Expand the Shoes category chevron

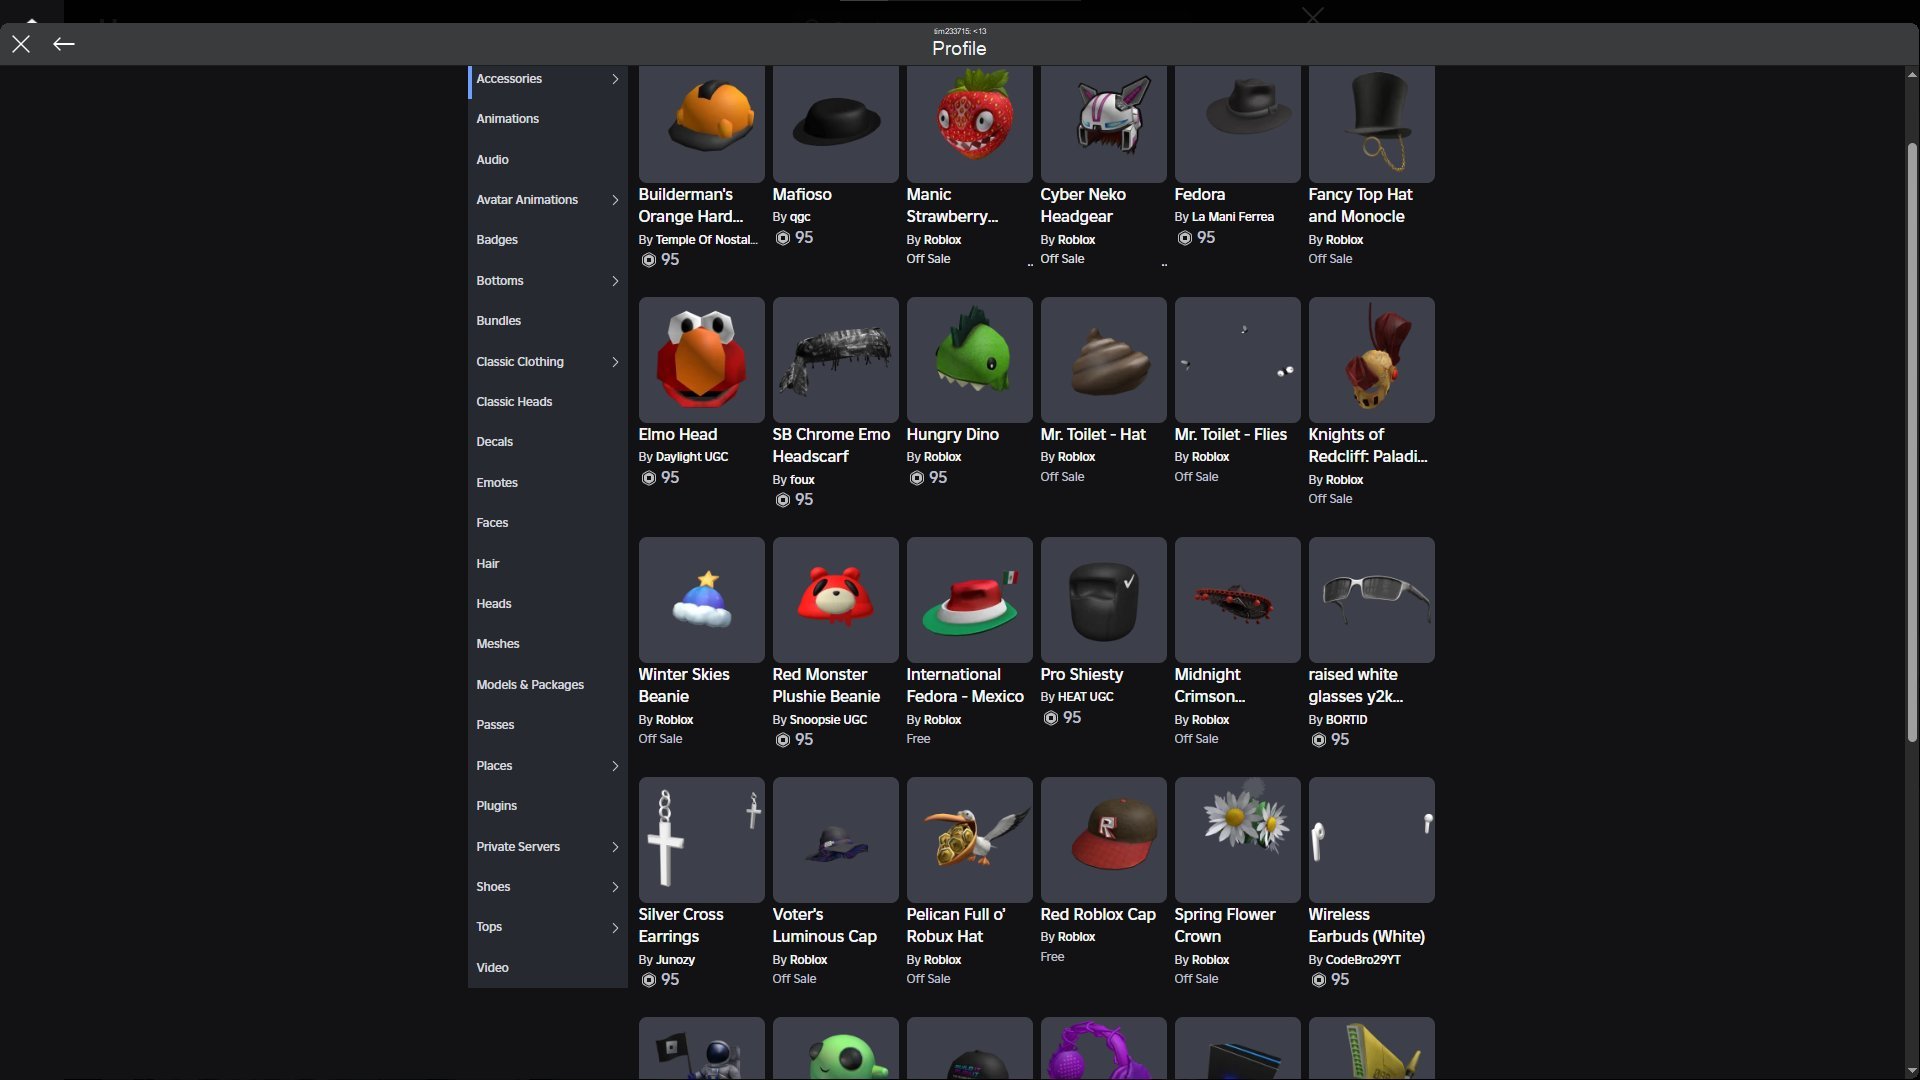(615, 887)
